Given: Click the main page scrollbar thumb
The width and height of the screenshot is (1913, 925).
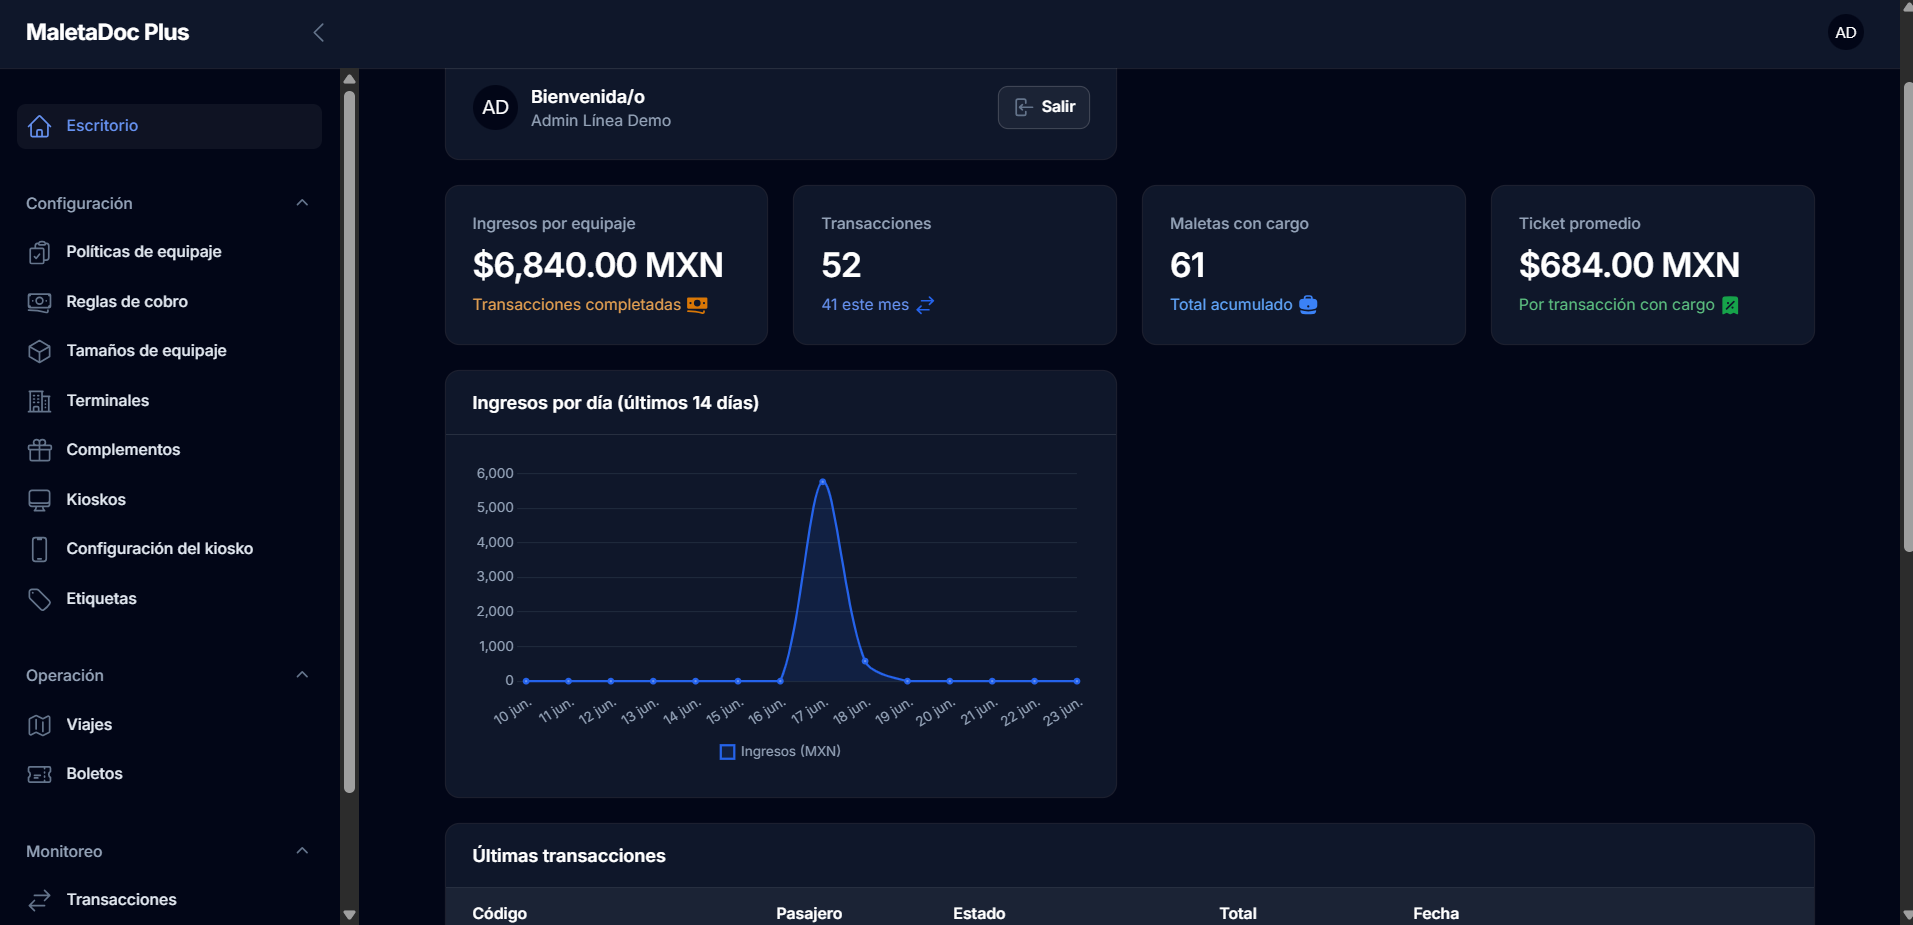Looking at the screenshot, I should click(1907, 316).
